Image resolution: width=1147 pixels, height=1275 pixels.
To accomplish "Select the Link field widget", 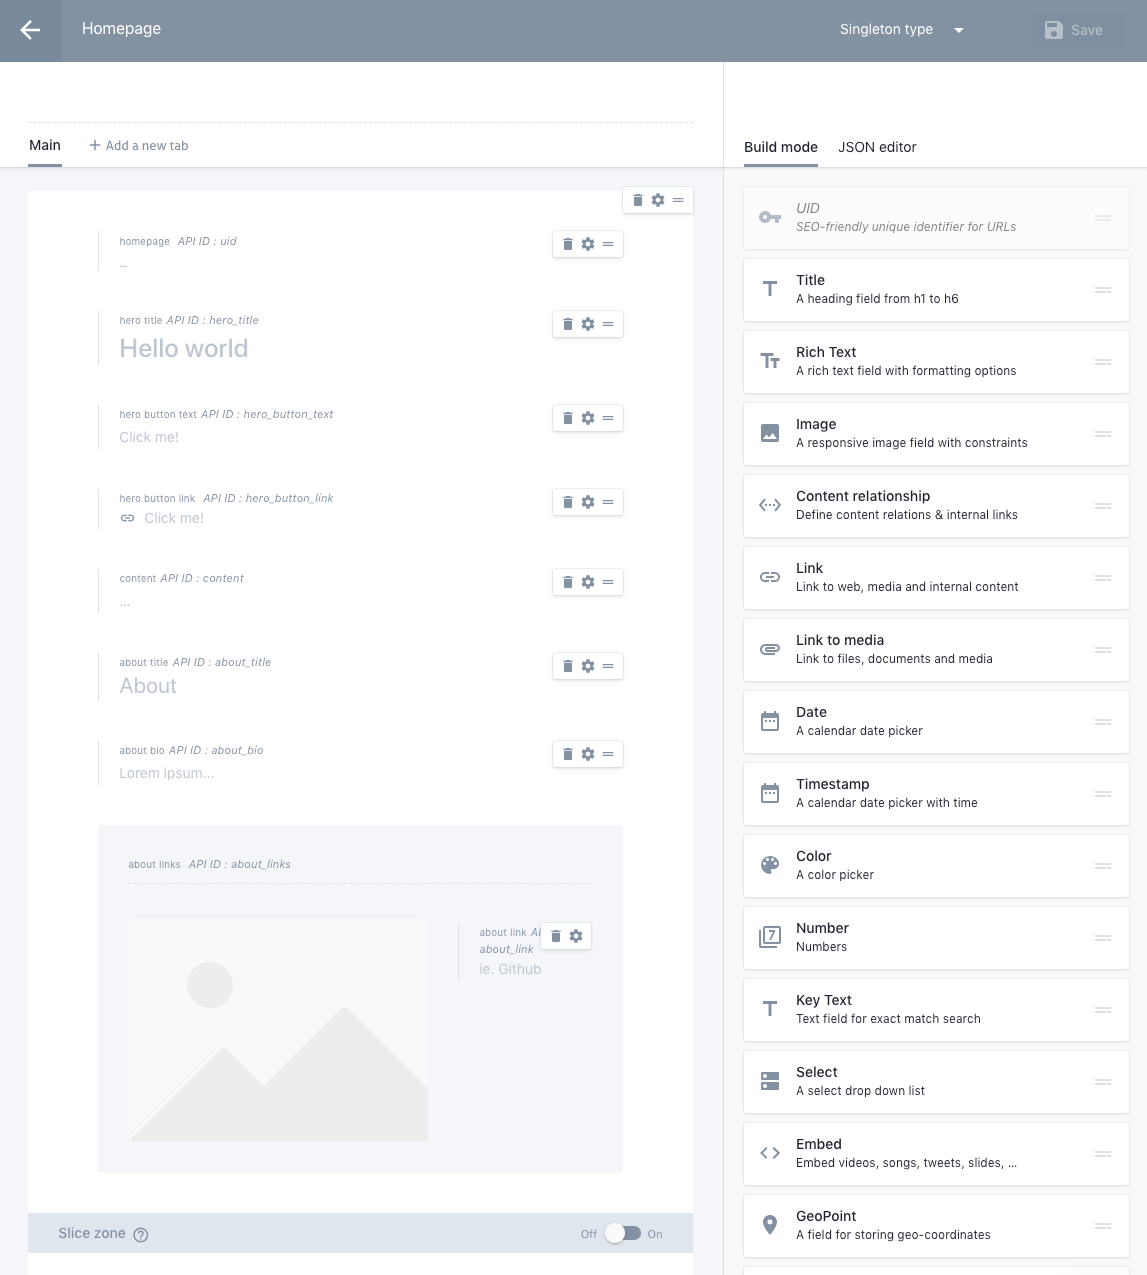I will click(x=936, y=578).
